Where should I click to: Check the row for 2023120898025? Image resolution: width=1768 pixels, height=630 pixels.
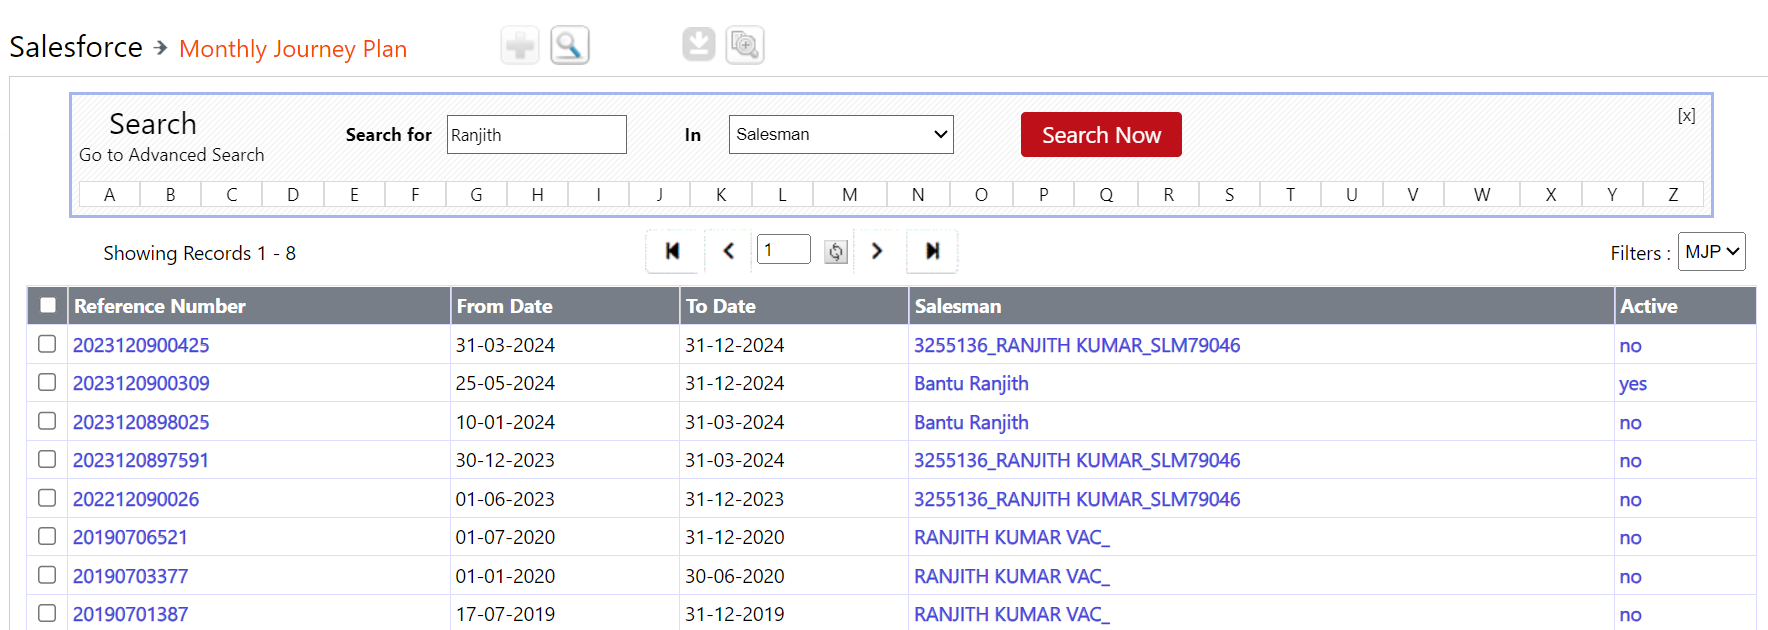tap(47, 421)
